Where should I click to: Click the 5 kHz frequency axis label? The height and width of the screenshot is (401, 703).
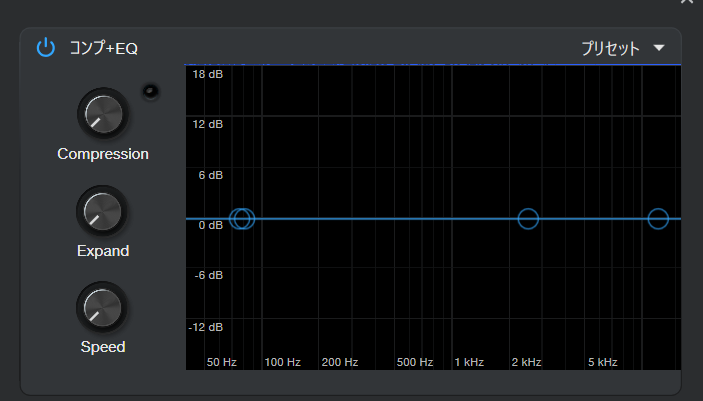[x=602, y=361]
